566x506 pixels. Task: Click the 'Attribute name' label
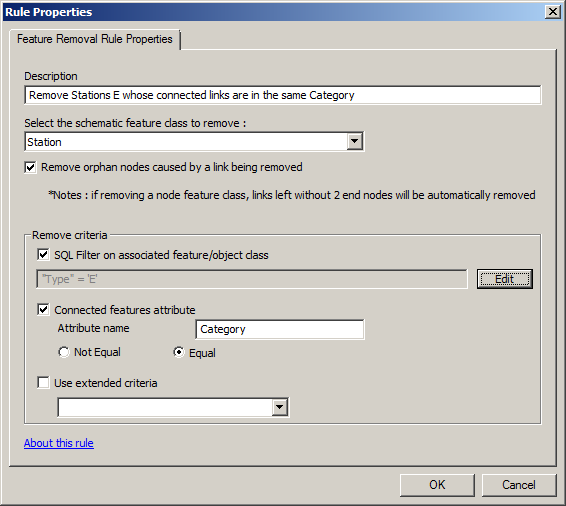coord(93,328)
